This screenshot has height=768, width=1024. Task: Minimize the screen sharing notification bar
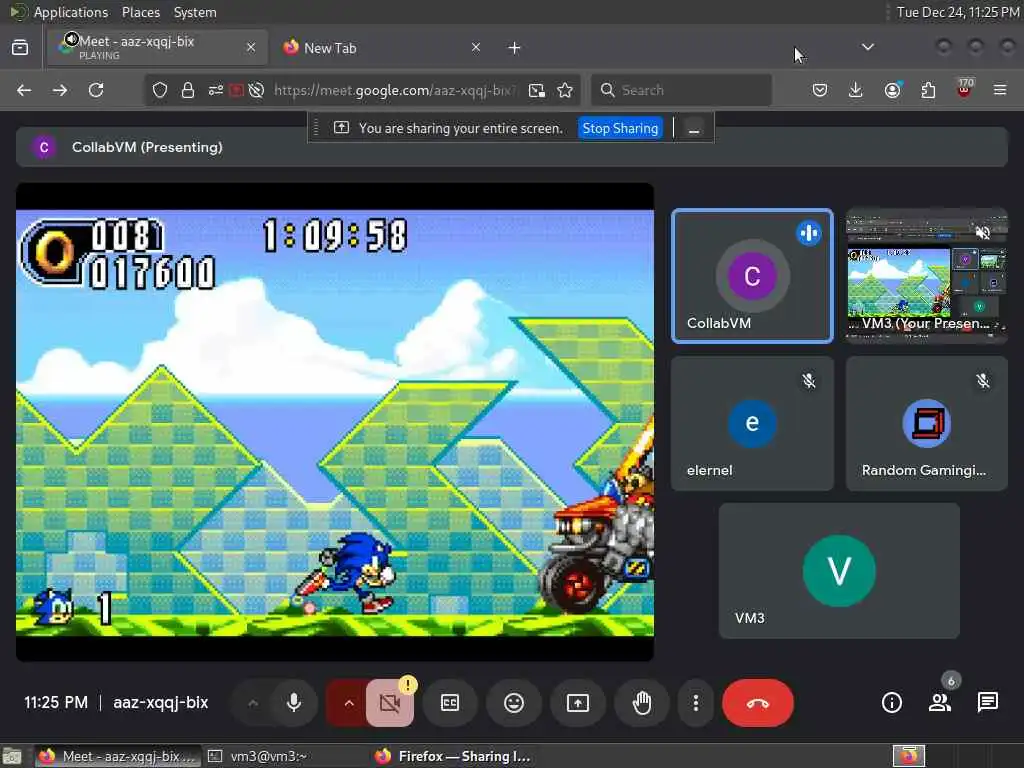(x=694, y=129)
